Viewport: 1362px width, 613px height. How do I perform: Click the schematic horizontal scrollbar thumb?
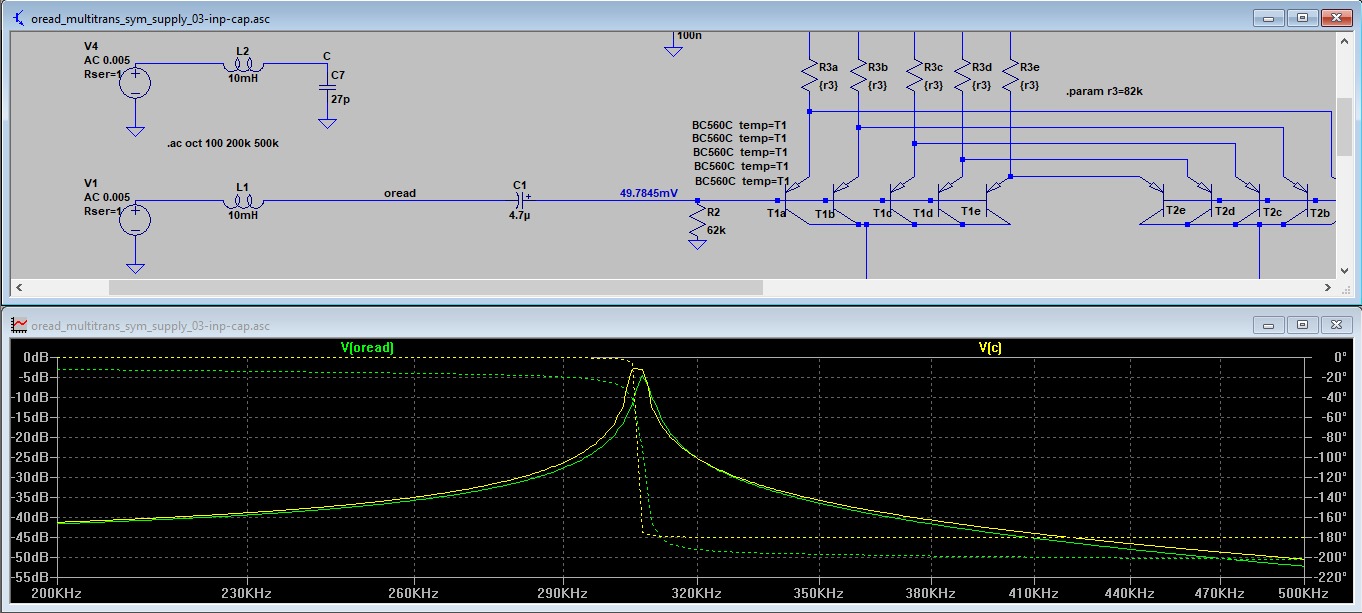click(435, 287)
